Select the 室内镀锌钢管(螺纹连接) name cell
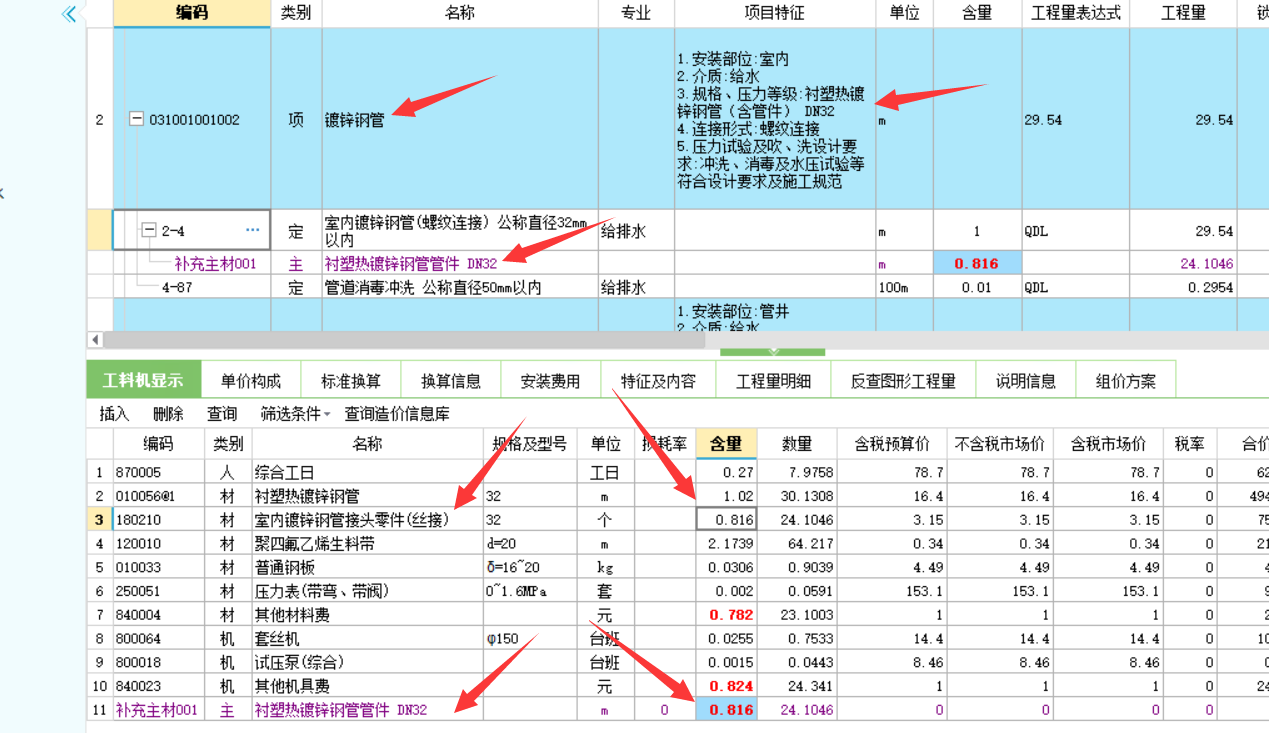Image resolution: width=1269 pixels, height=733 pixels. 460,231
